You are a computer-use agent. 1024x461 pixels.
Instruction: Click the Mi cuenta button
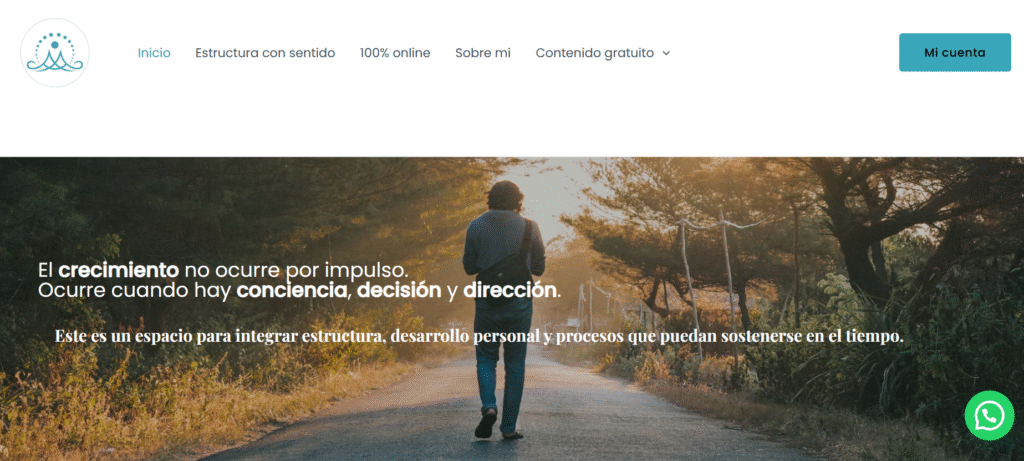[955, 52]
